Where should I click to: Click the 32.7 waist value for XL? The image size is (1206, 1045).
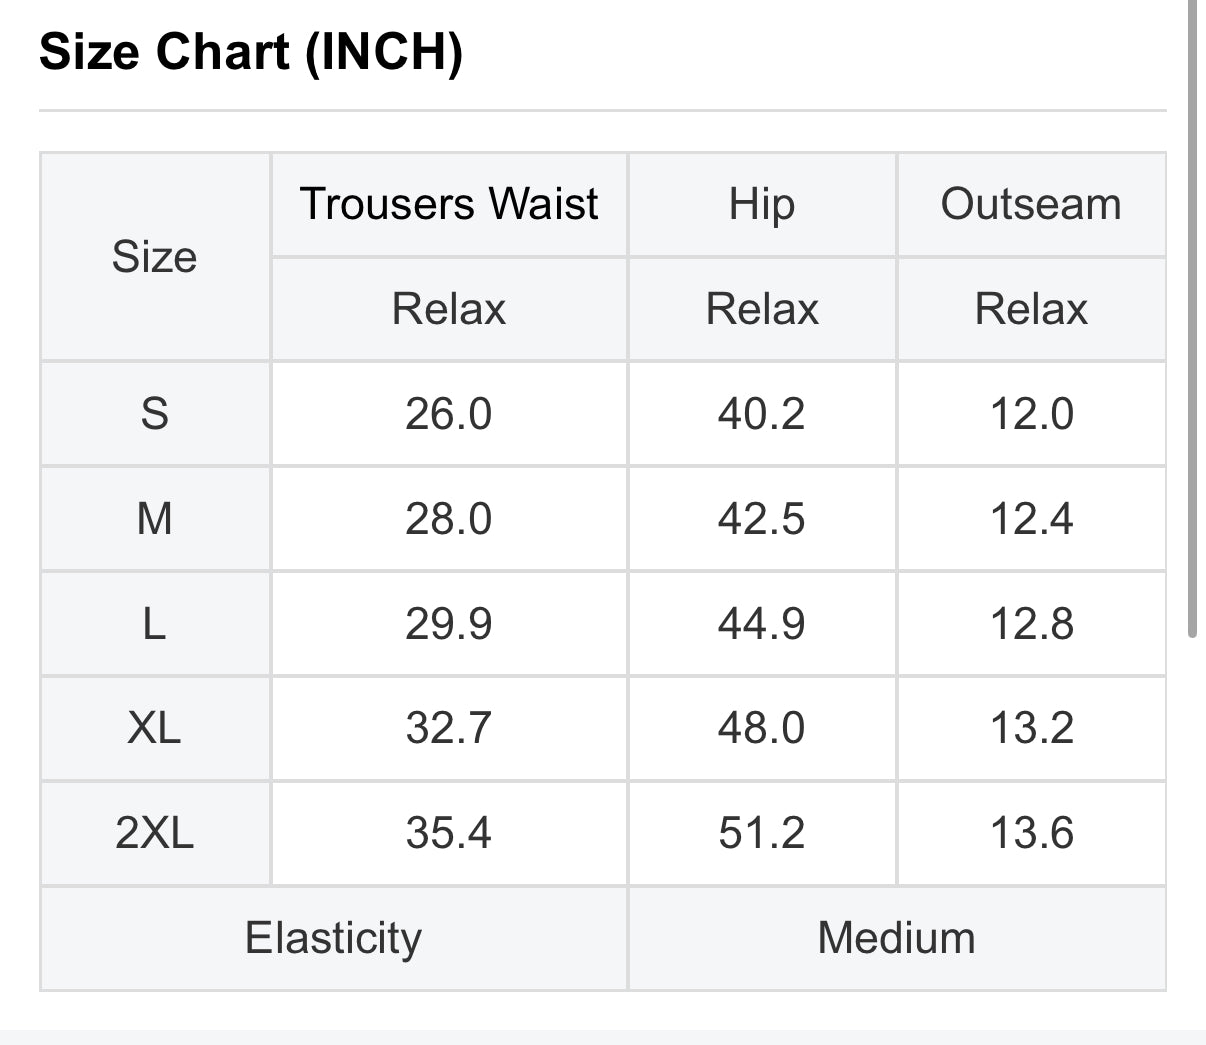click(449, 728)
